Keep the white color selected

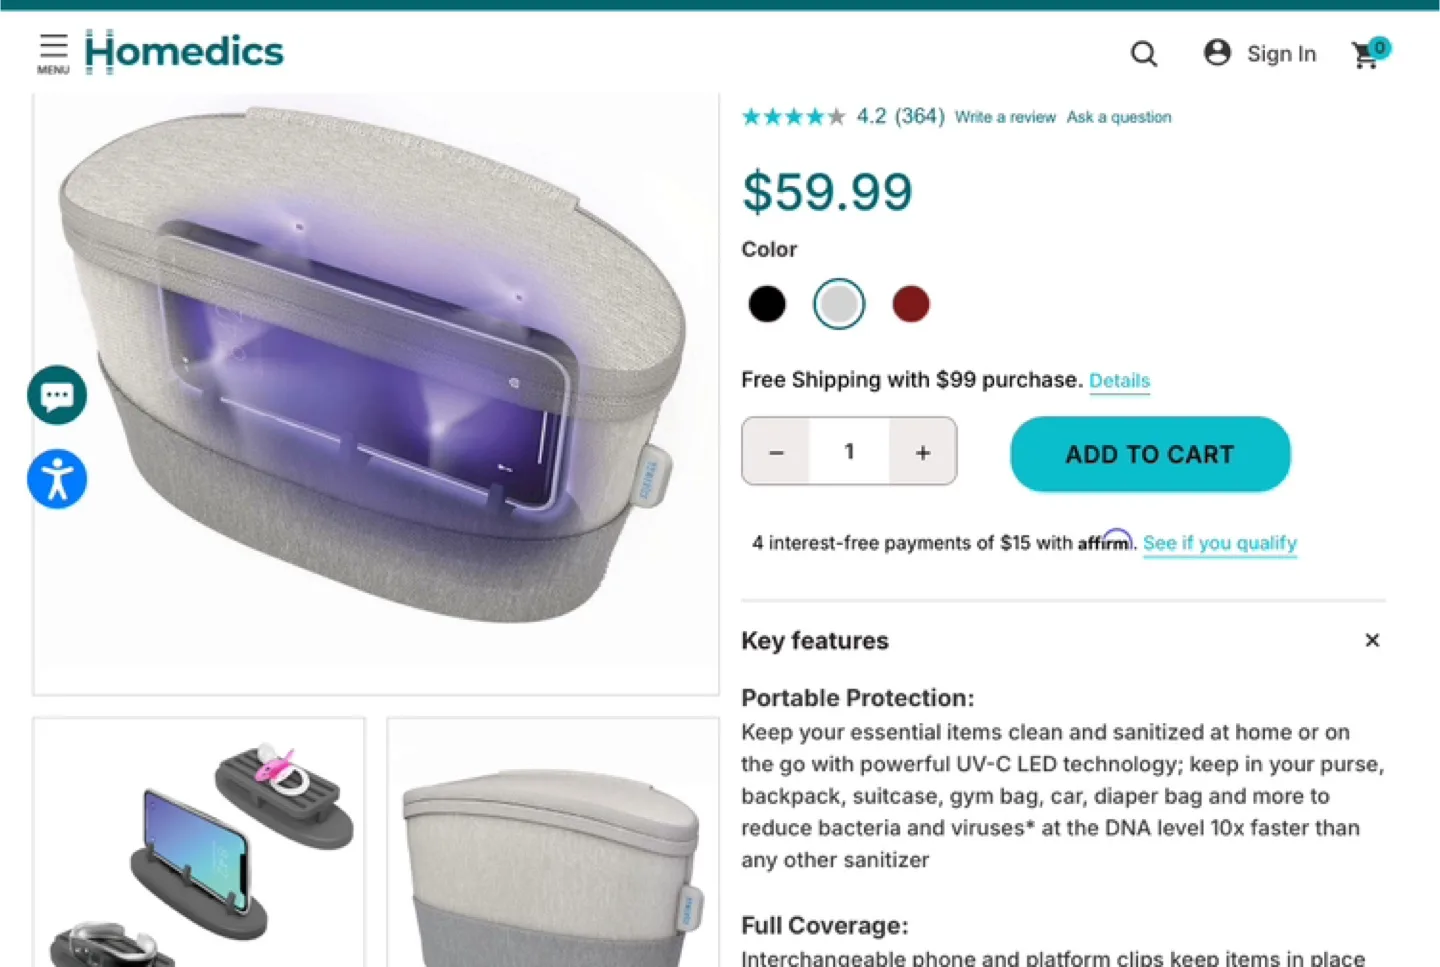[839, 303]
